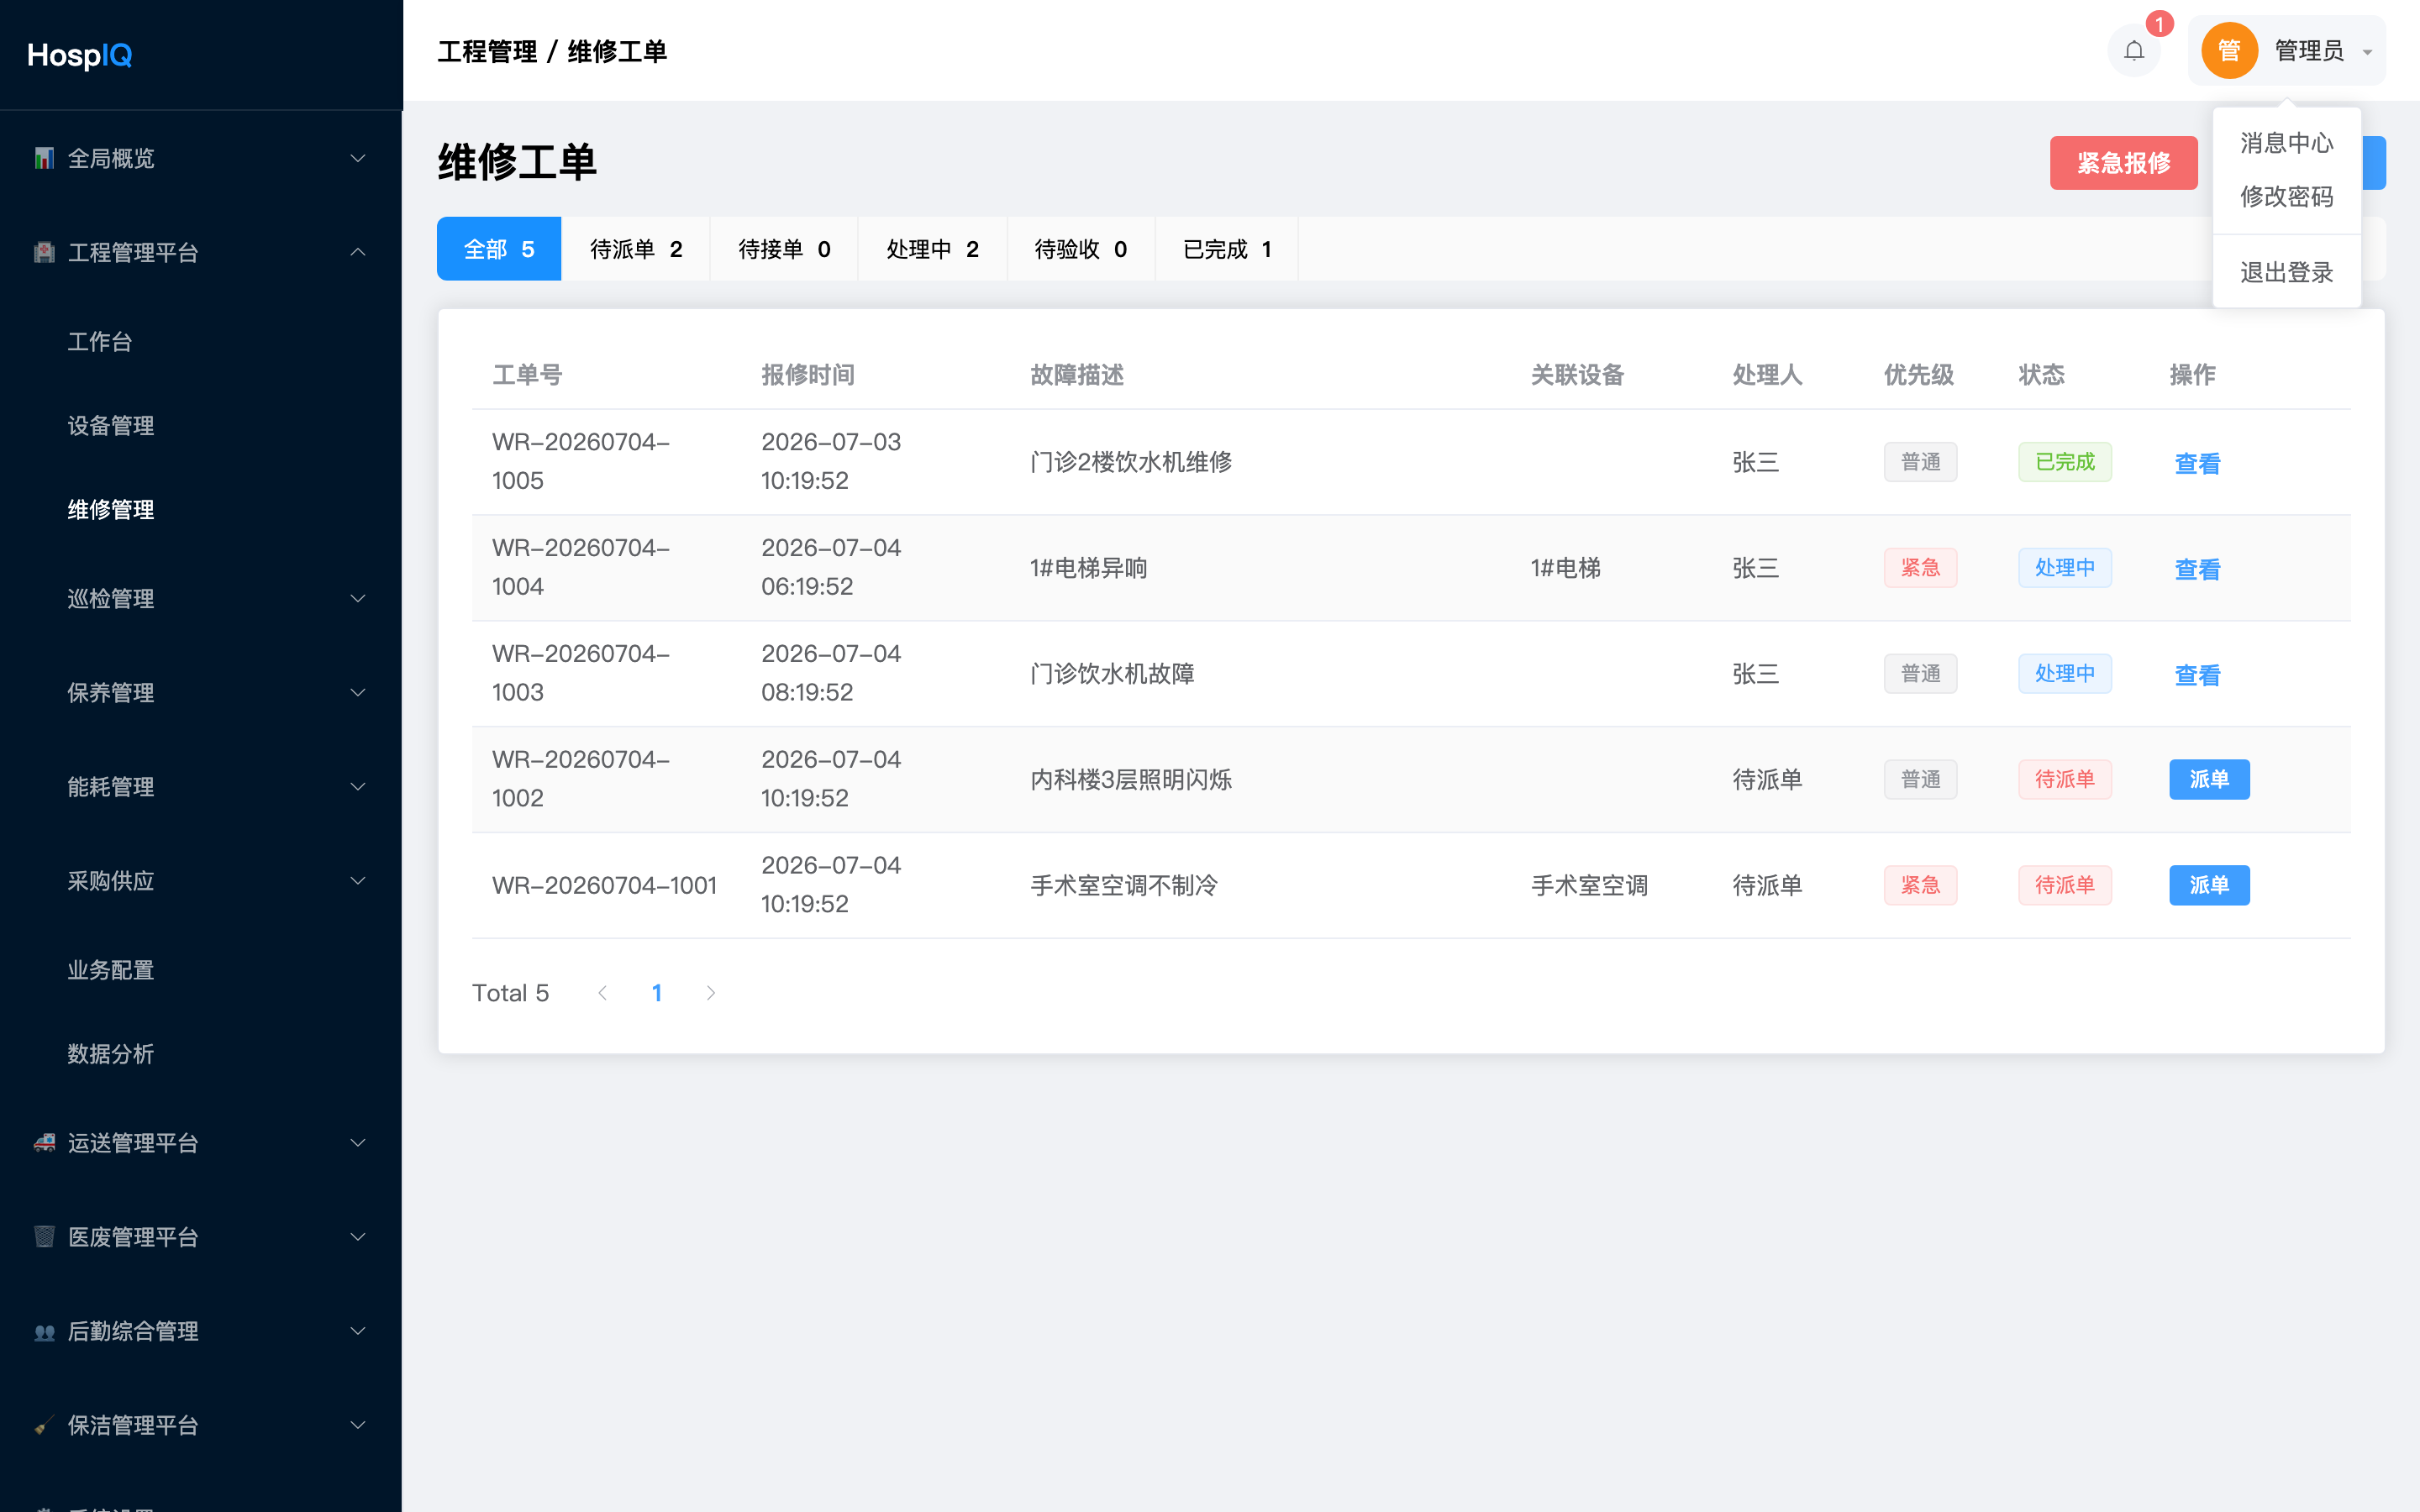The image size is (2420, 1512).
Task: Expand the 运送管理平台 chevron
Action: (x=358, y=1142)
